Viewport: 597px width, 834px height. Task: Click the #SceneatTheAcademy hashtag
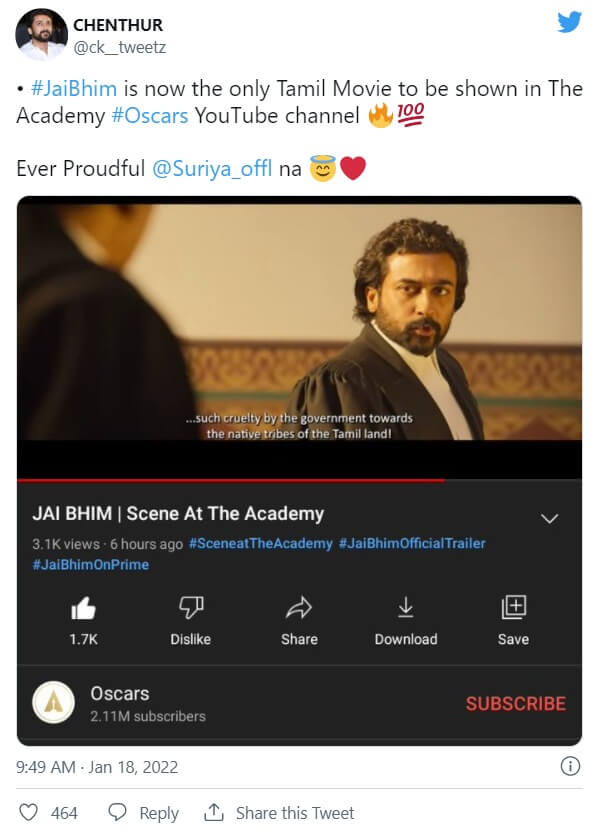point(261,544)
